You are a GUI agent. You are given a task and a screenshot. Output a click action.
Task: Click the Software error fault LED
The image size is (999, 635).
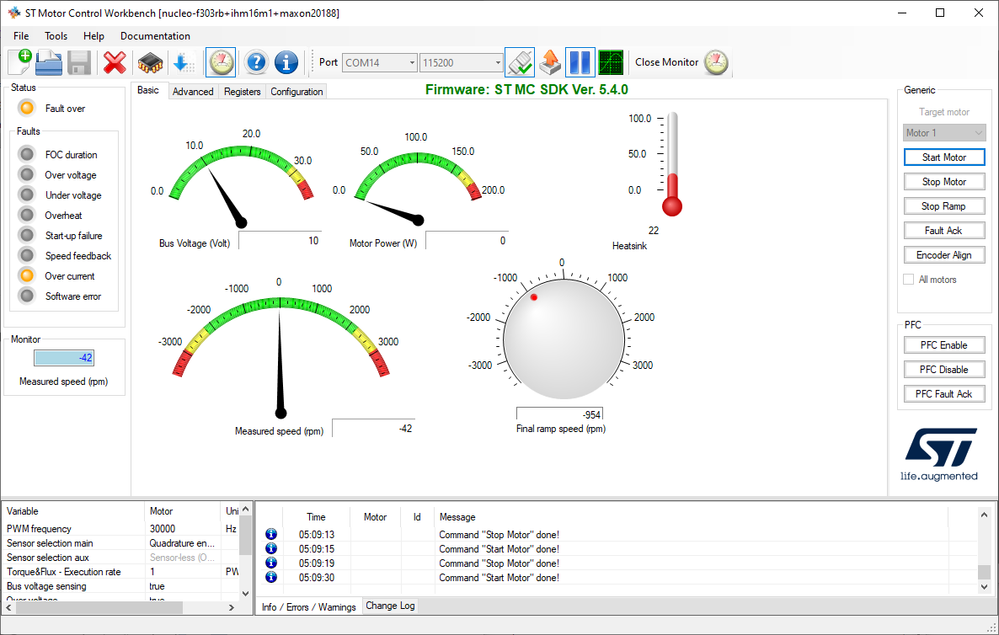pyautogui.click(x=27, y=296)
